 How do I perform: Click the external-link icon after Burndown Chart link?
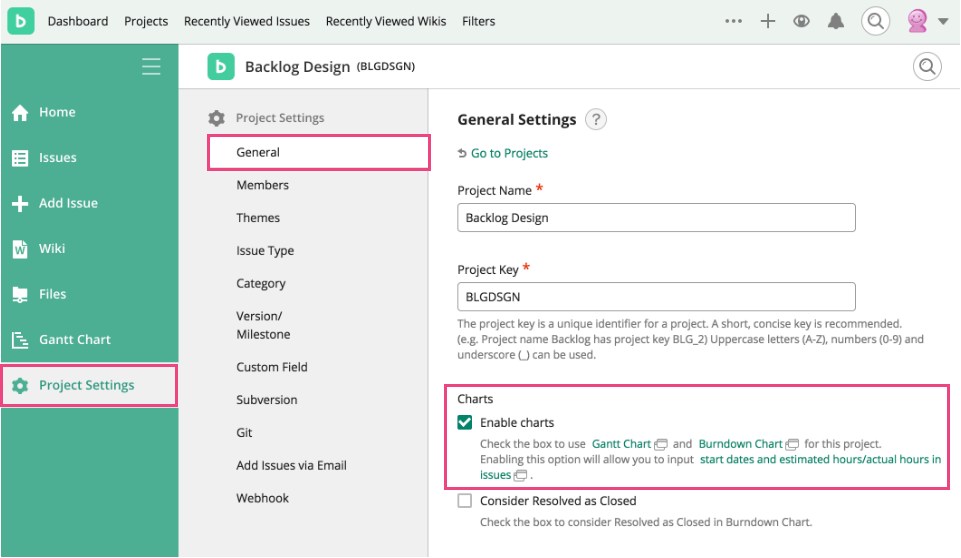pyautogui.click(x=792, y=445)
